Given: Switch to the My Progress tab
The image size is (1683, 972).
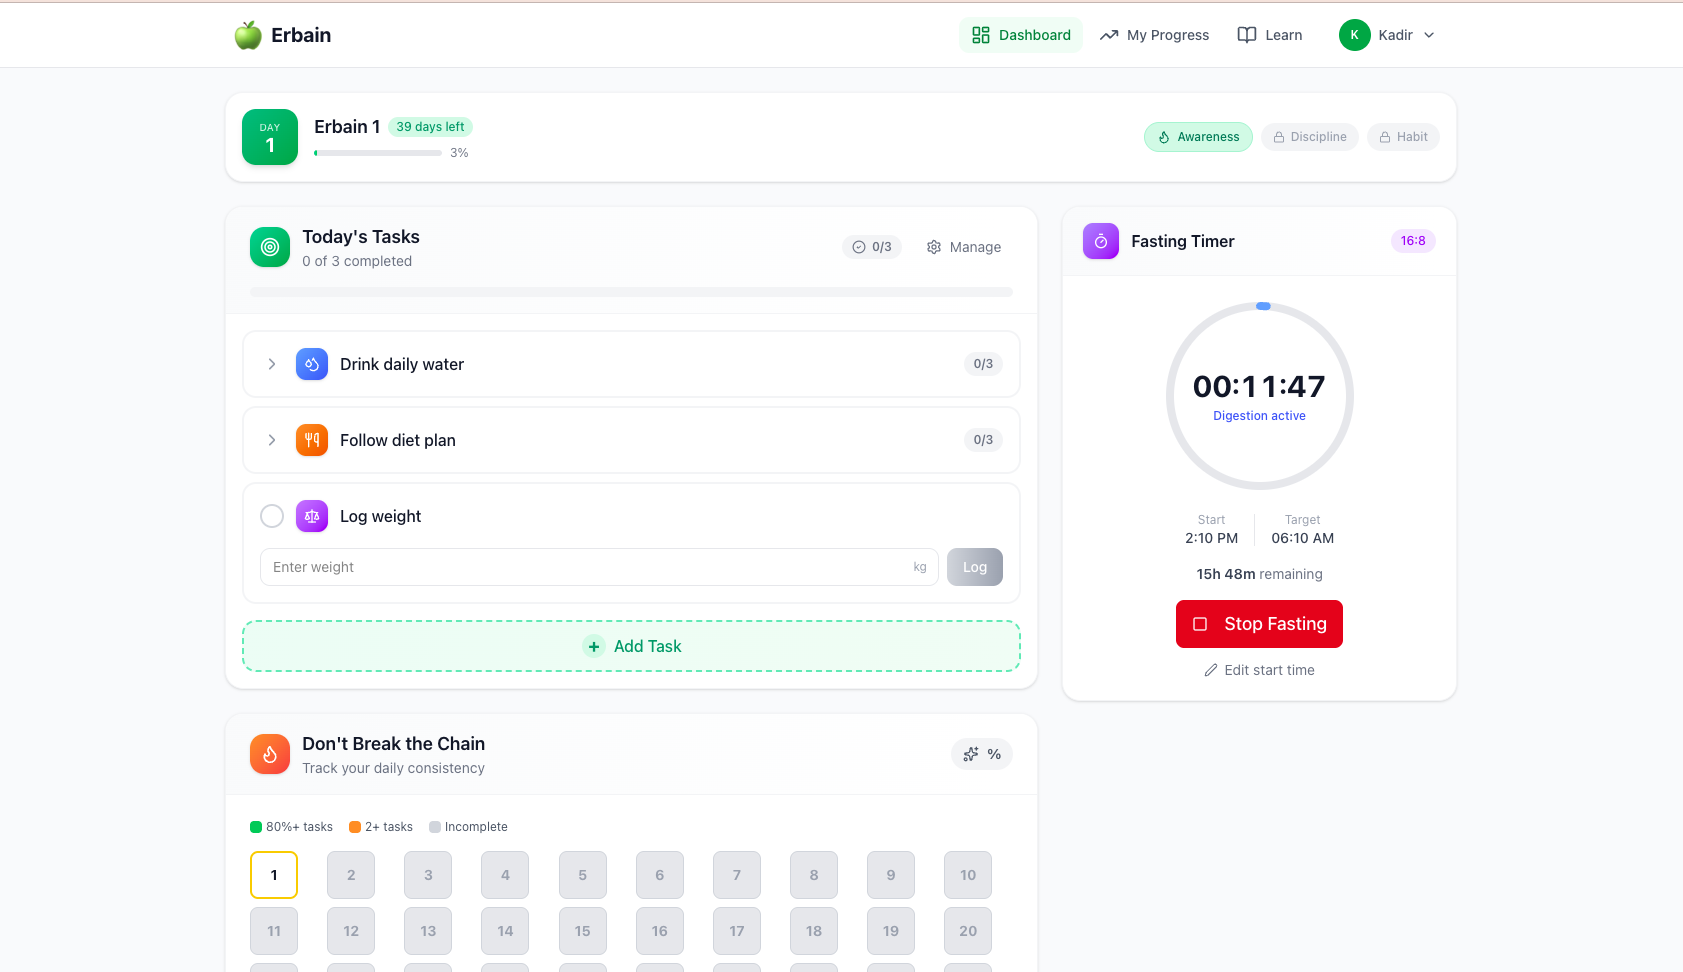Looking at the screenshot, I should coord(1154,34).
